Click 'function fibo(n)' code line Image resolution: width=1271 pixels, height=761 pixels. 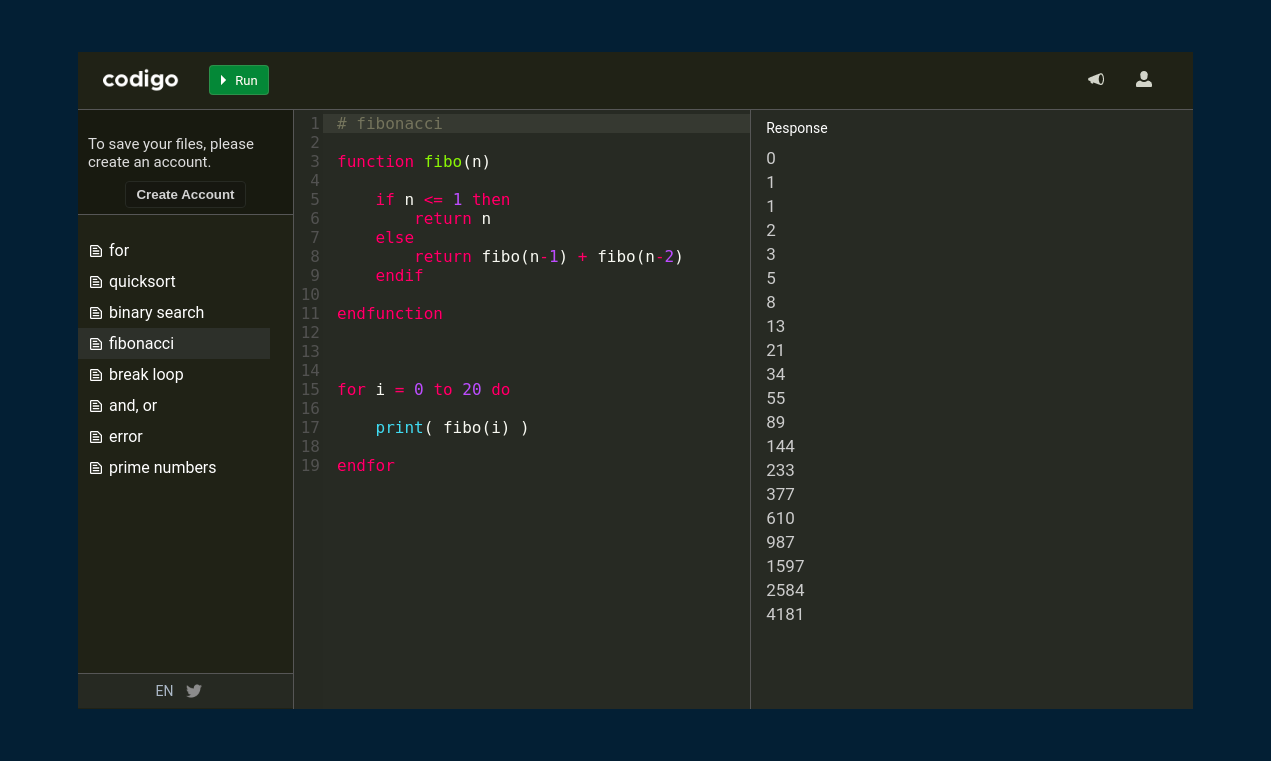point(414,162)
